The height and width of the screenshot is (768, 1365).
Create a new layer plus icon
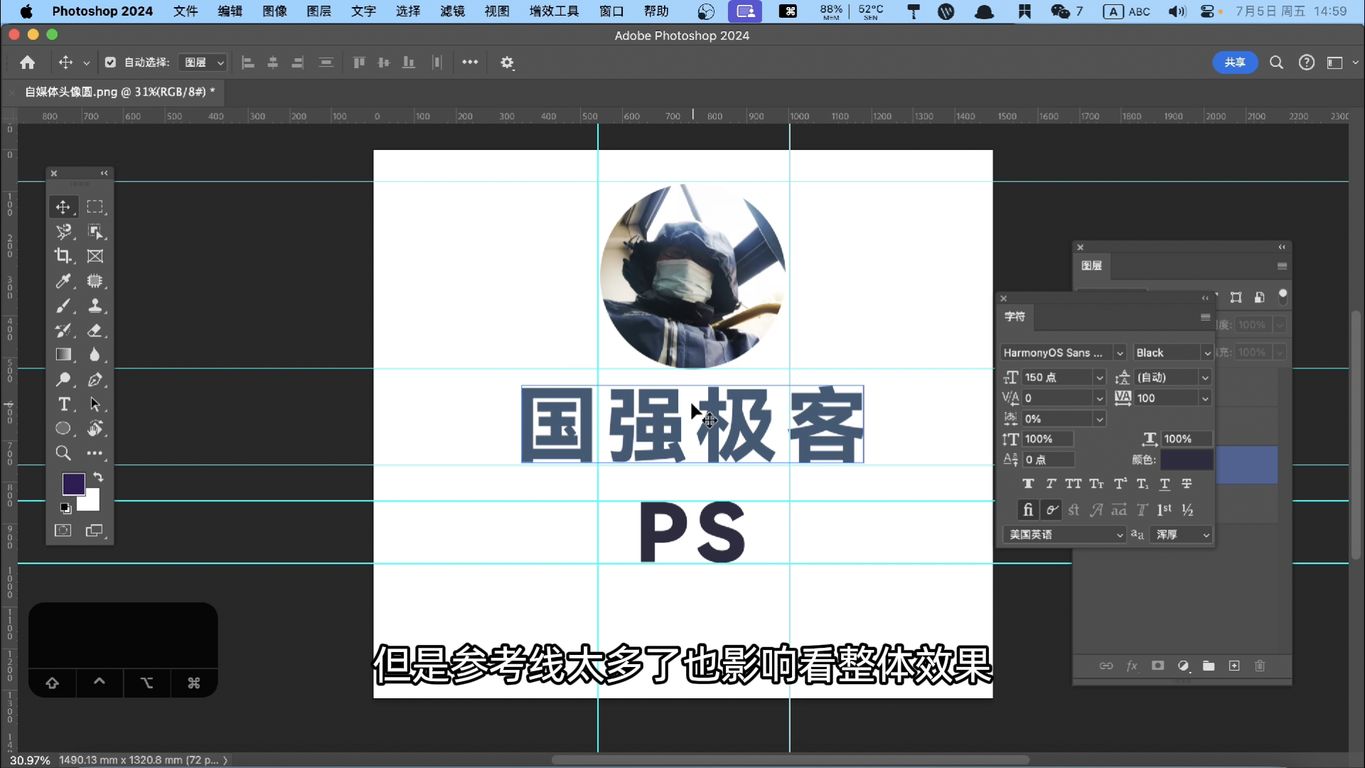coord(1234,666)
